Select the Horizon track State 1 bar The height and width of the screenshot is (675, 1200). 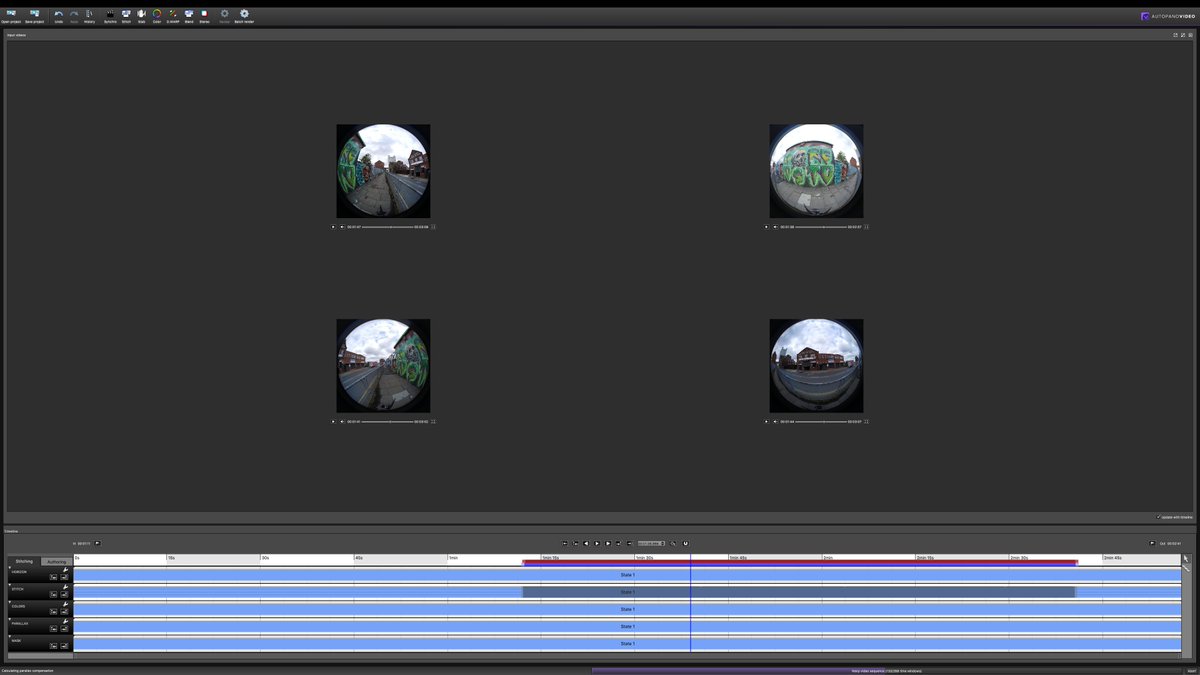[627, 575]
